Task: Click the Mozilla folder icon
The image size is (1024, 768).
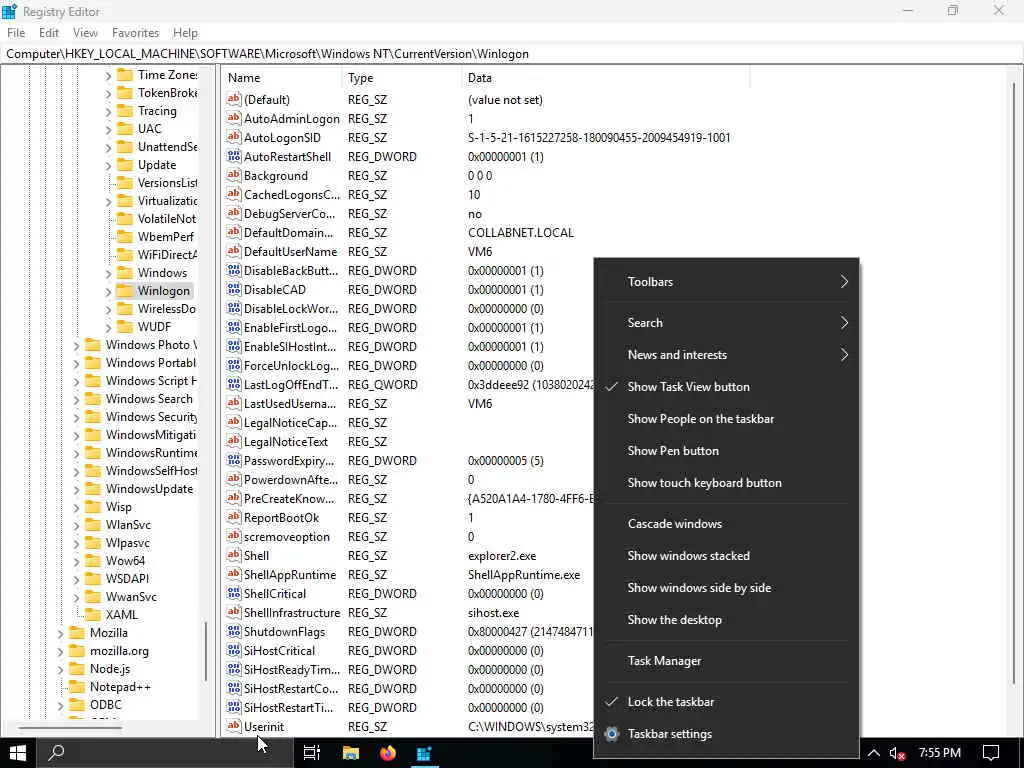Action: coord(77,632)
